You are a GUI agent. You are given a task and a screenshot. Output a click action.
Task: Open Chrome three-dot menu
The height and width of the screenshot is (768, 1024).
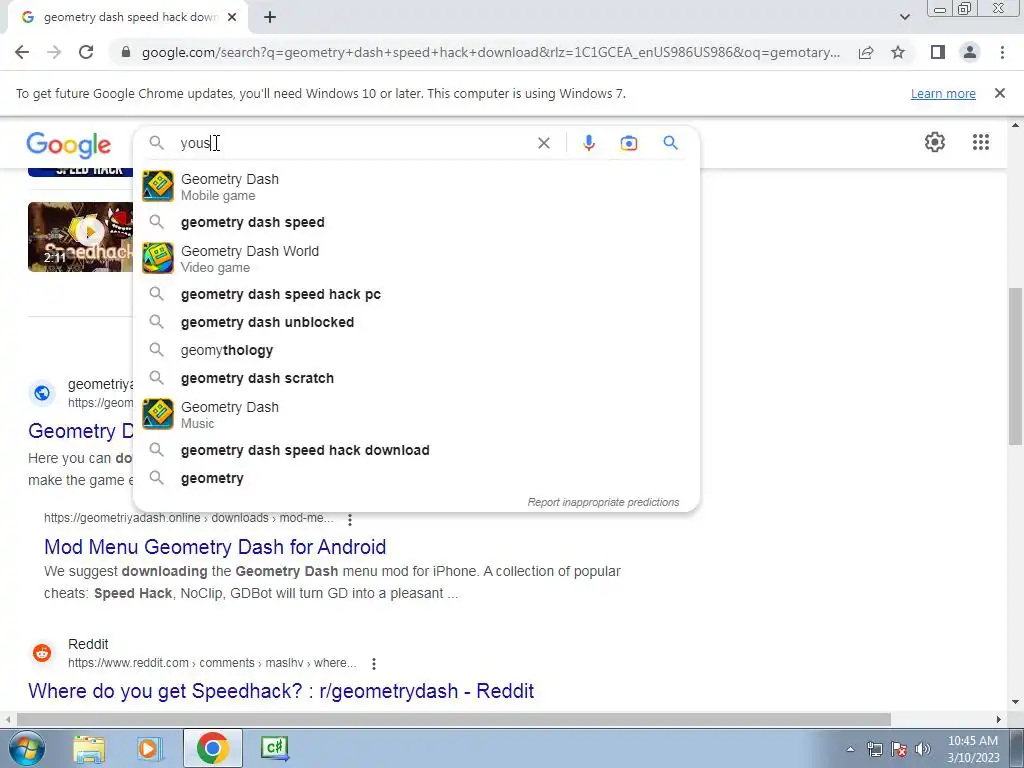click(x=1002, y=52)
